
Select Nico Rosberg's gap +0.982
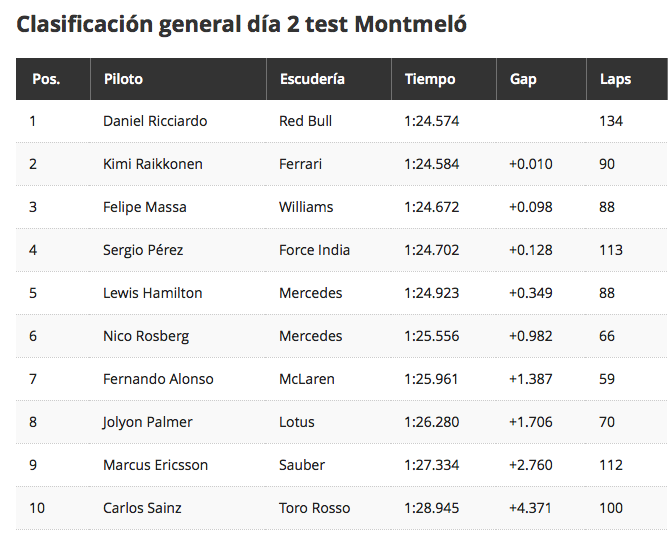pos(531,336)
